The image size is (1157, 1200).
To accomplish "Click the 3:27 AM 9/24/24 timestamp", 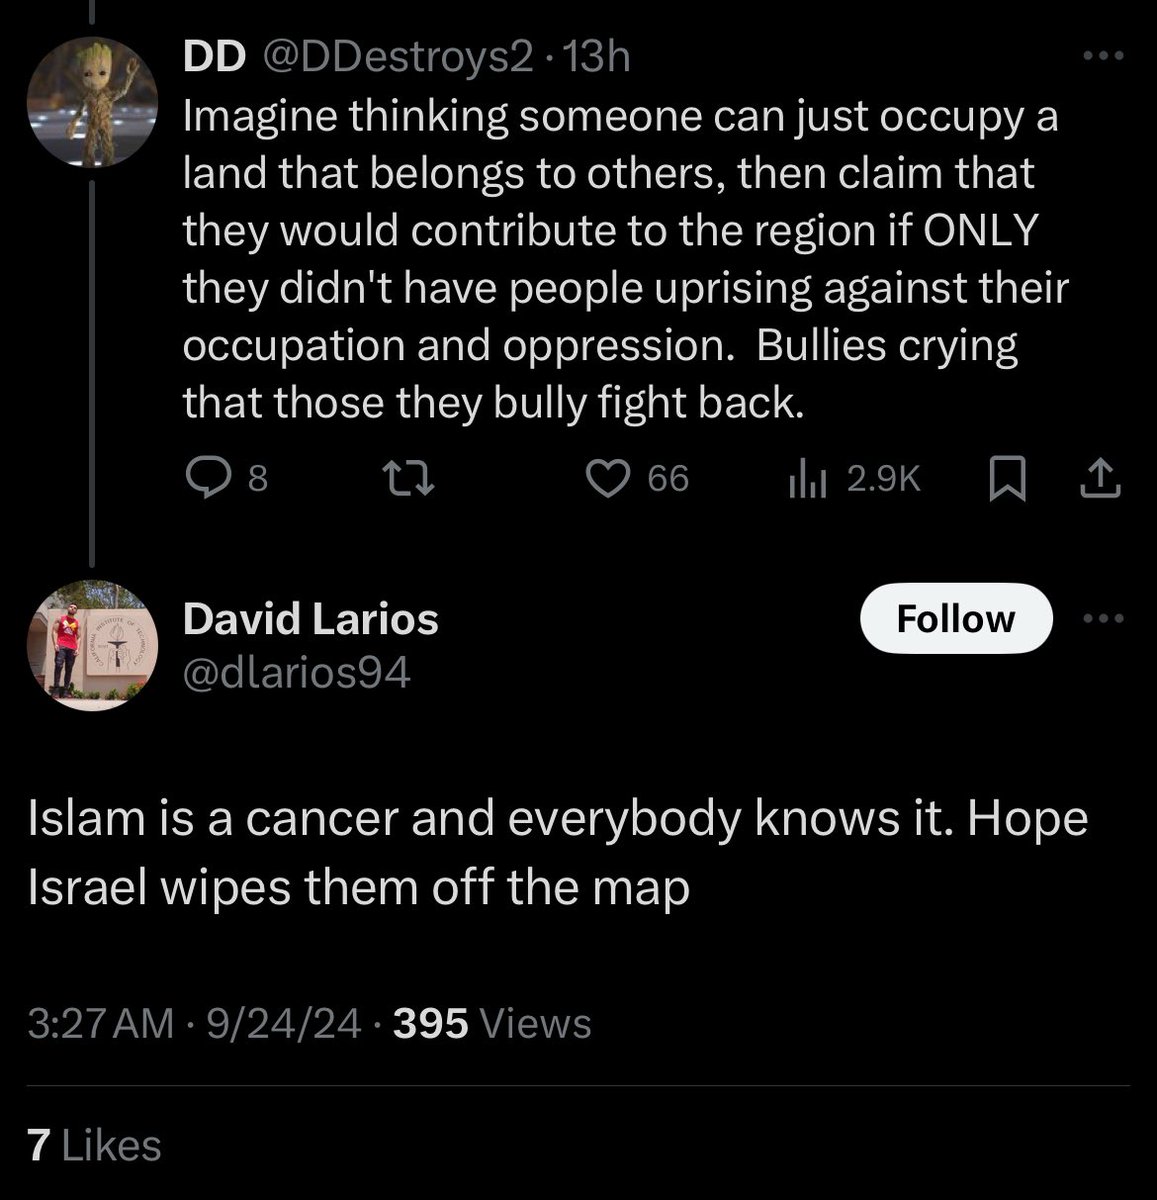I will [195, 1023].
